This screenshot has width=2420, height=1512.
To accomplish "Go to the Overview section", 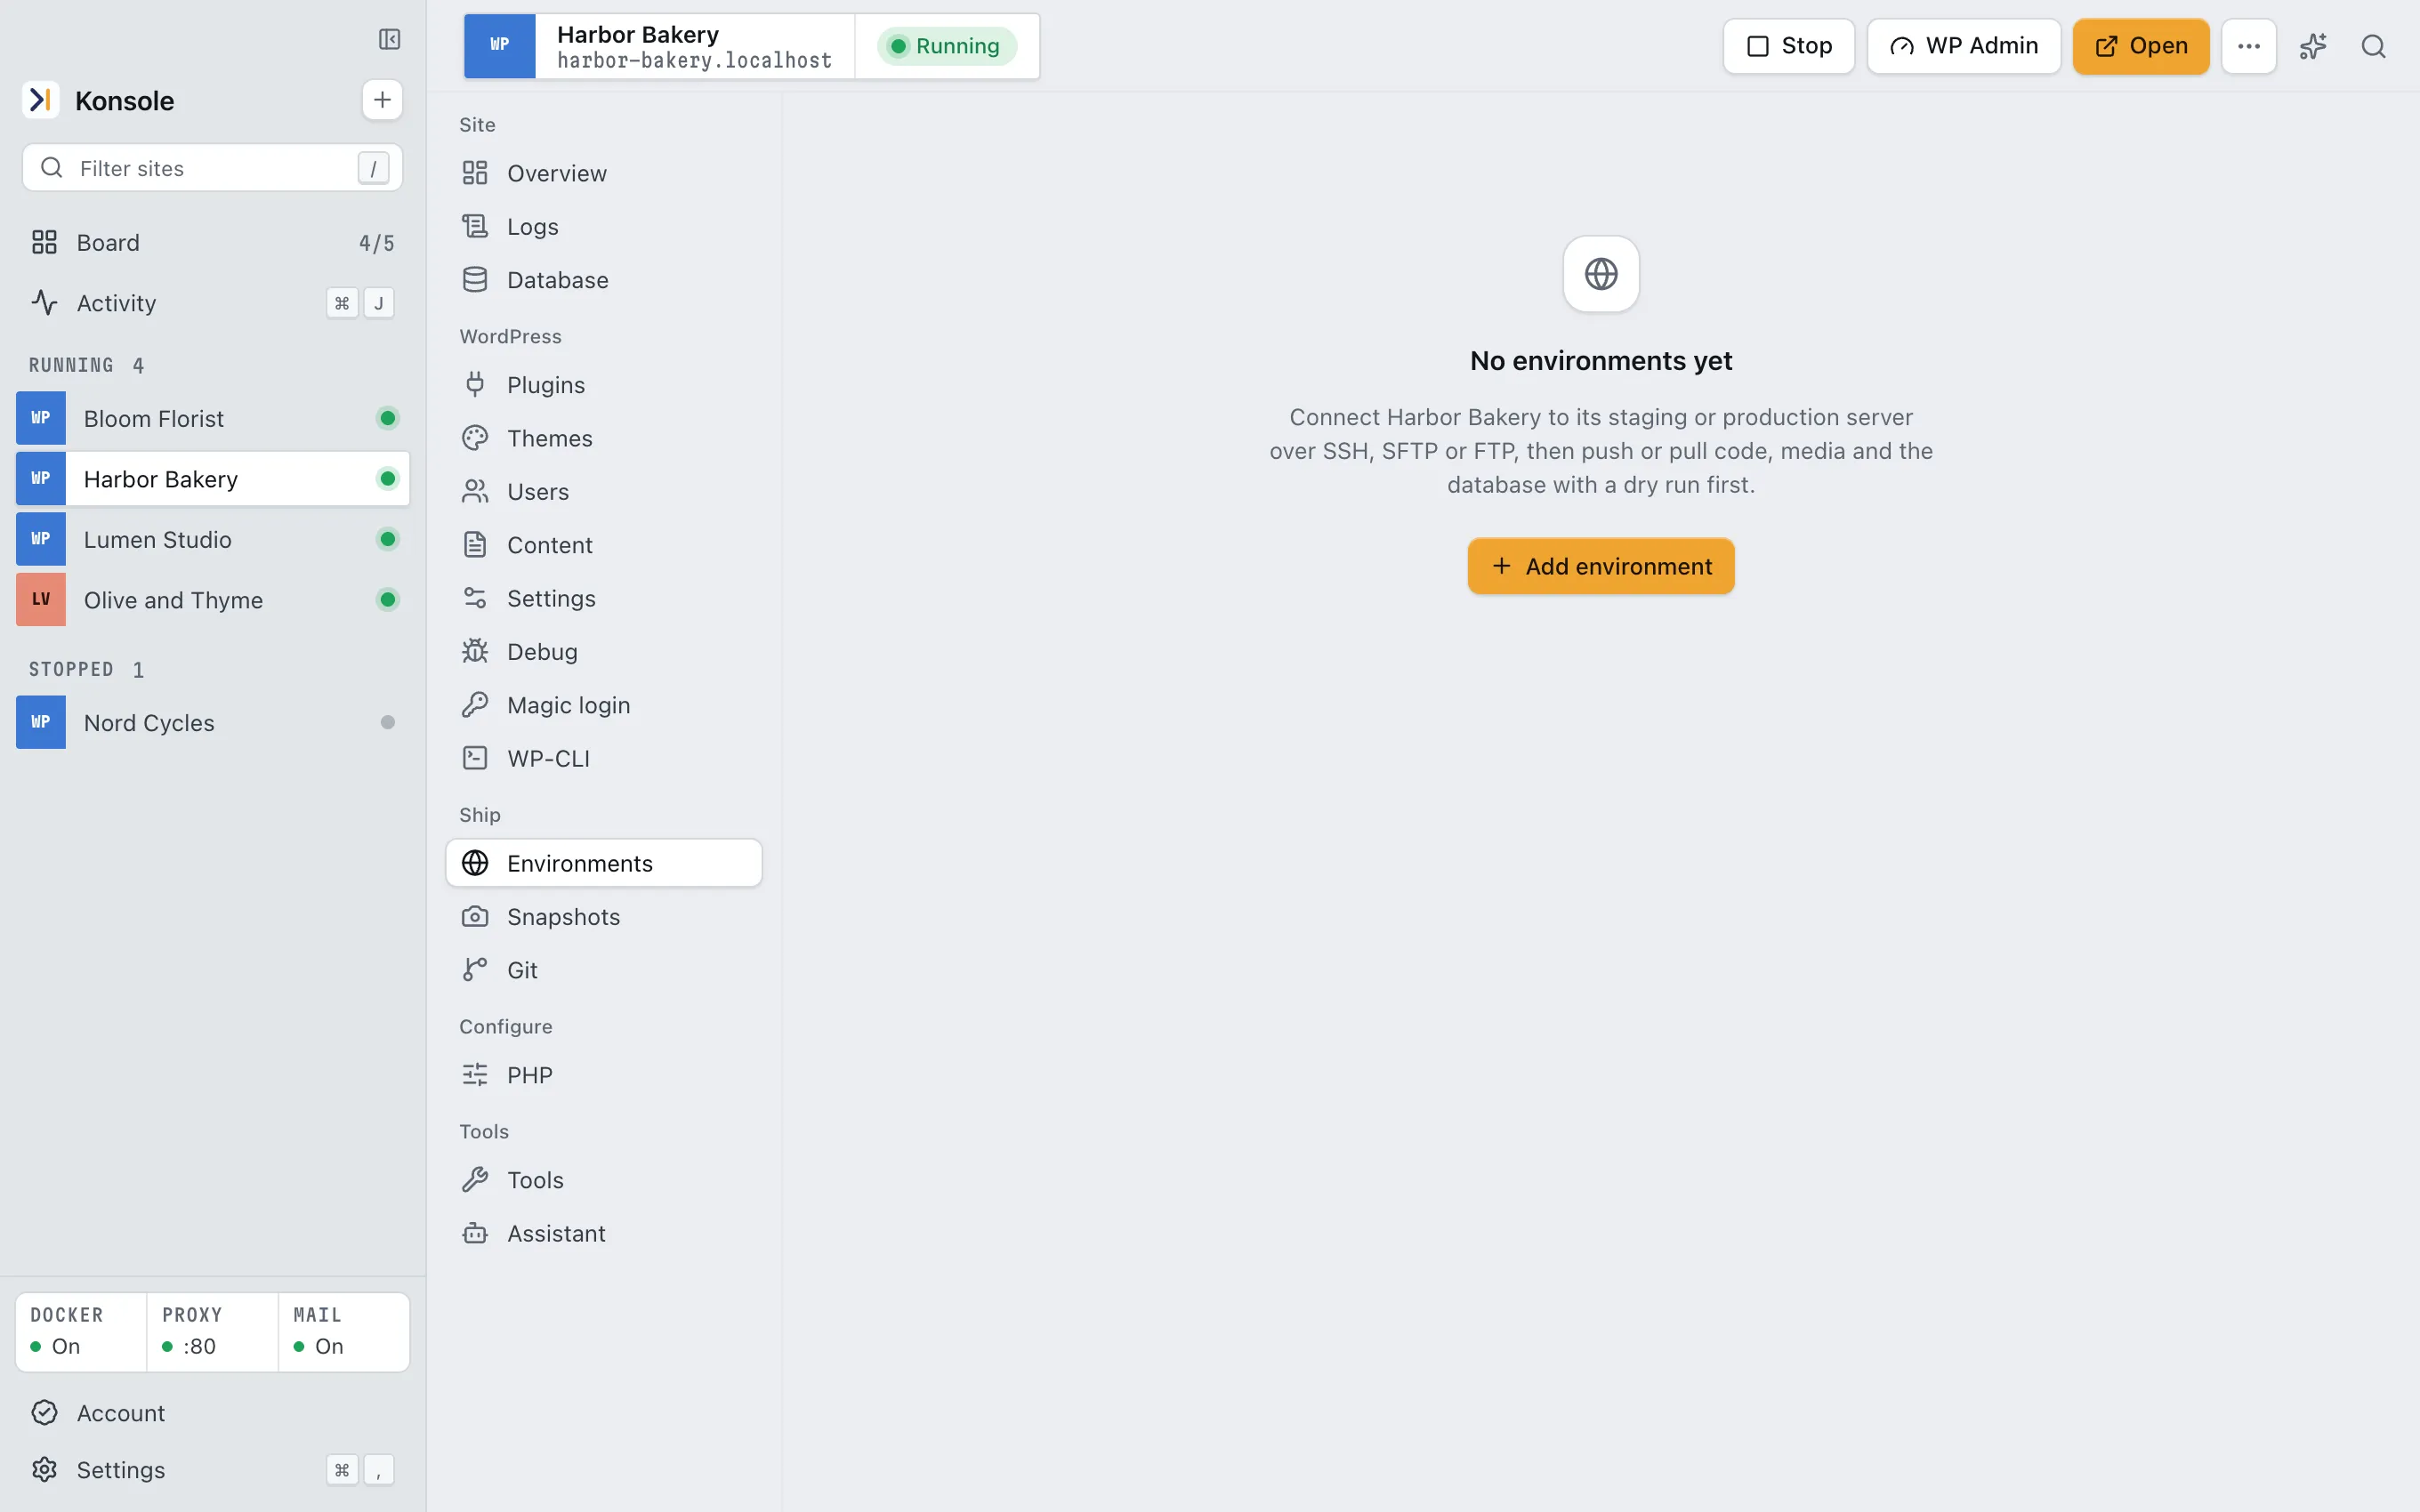I will (x=604, y=173).
